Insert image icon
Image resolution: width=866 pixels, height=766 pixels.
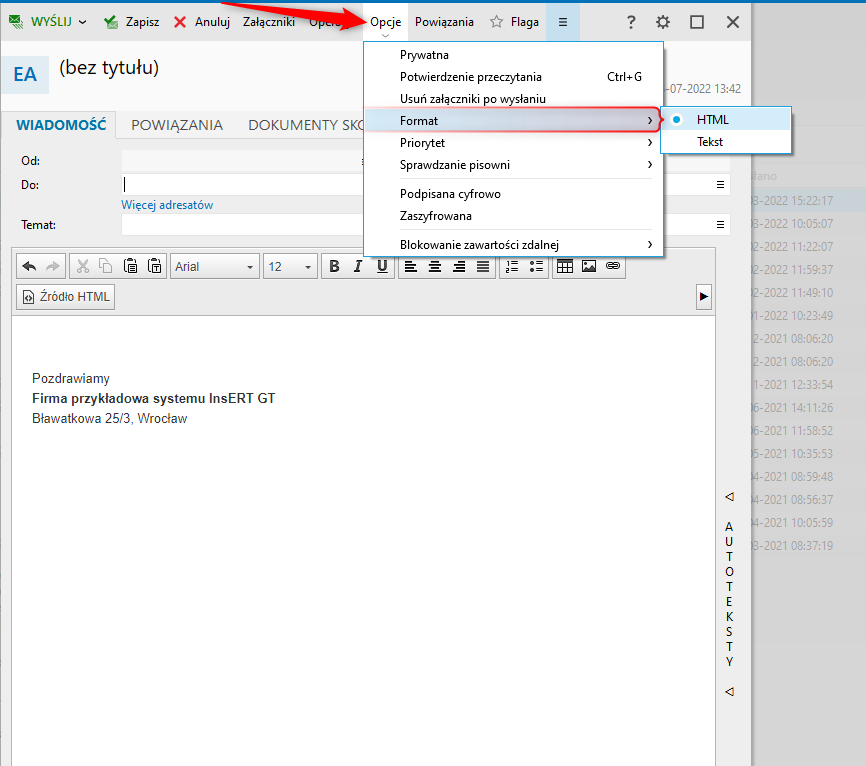tap(589, 267)
